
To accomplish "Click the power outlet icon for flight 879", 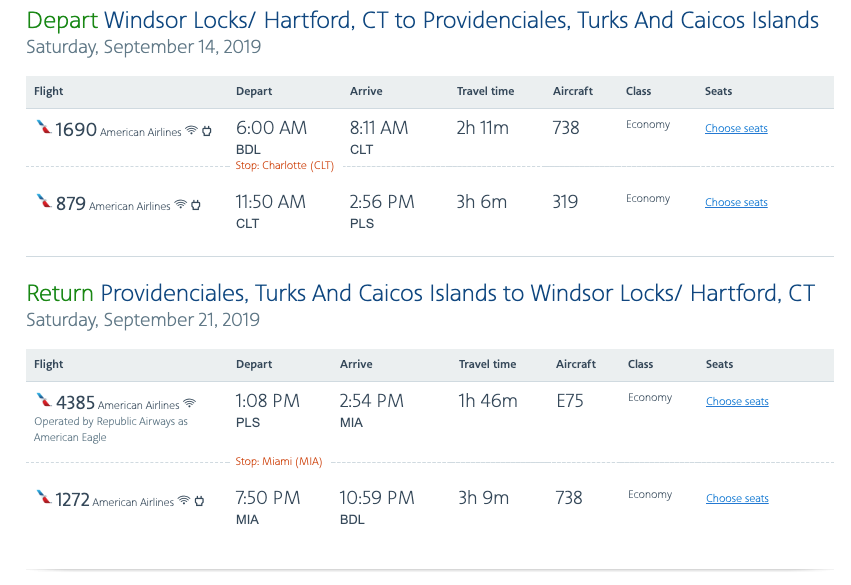I will click(x=196, y=205).
